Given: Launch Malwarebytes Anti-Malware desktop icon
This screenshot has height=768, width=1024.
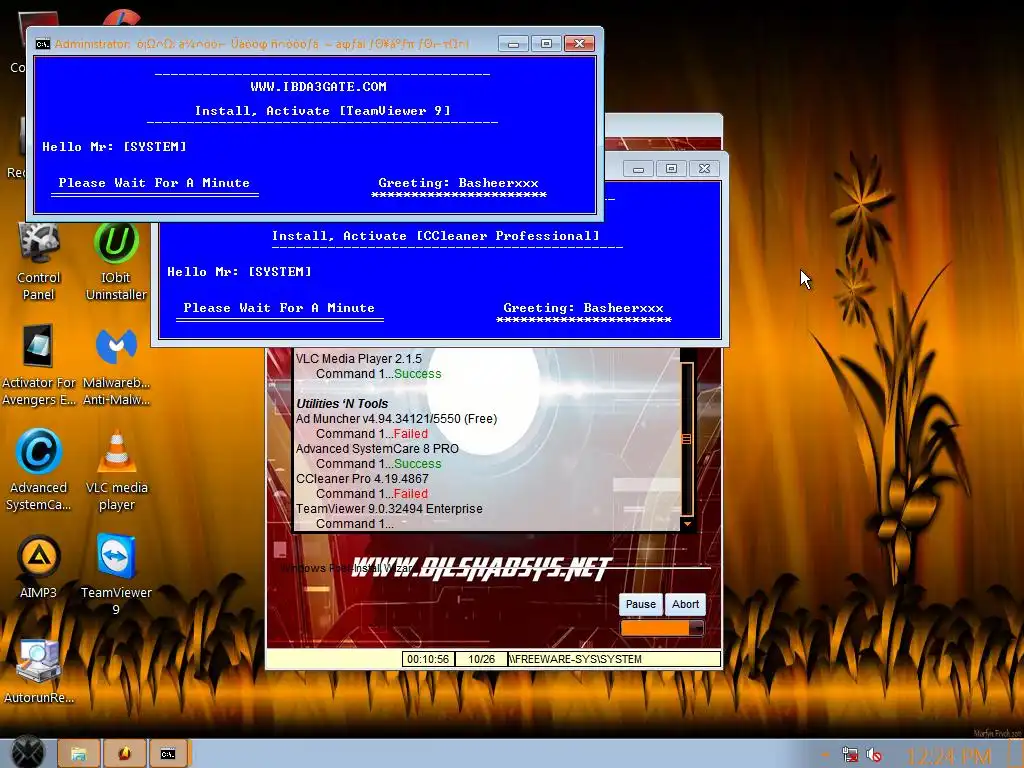Looking at the screenshot, I should [x=116, y=366].
